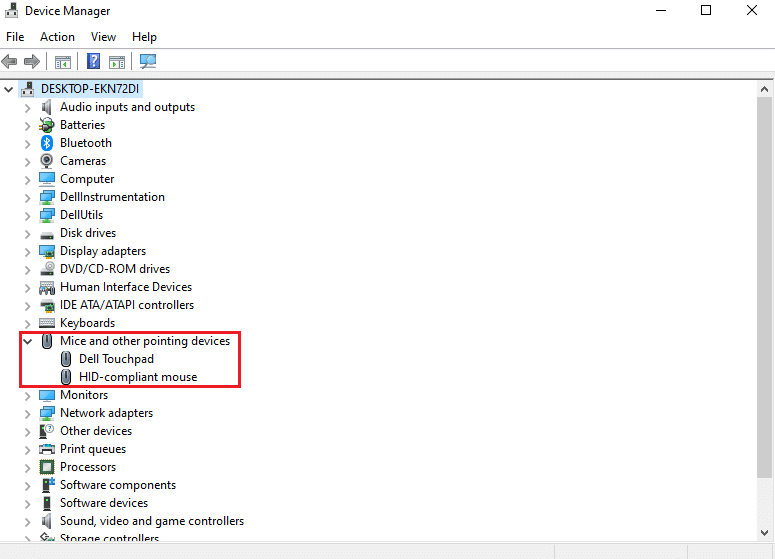Click the Audio inputs and outputs speaker icon

point(47,107)
